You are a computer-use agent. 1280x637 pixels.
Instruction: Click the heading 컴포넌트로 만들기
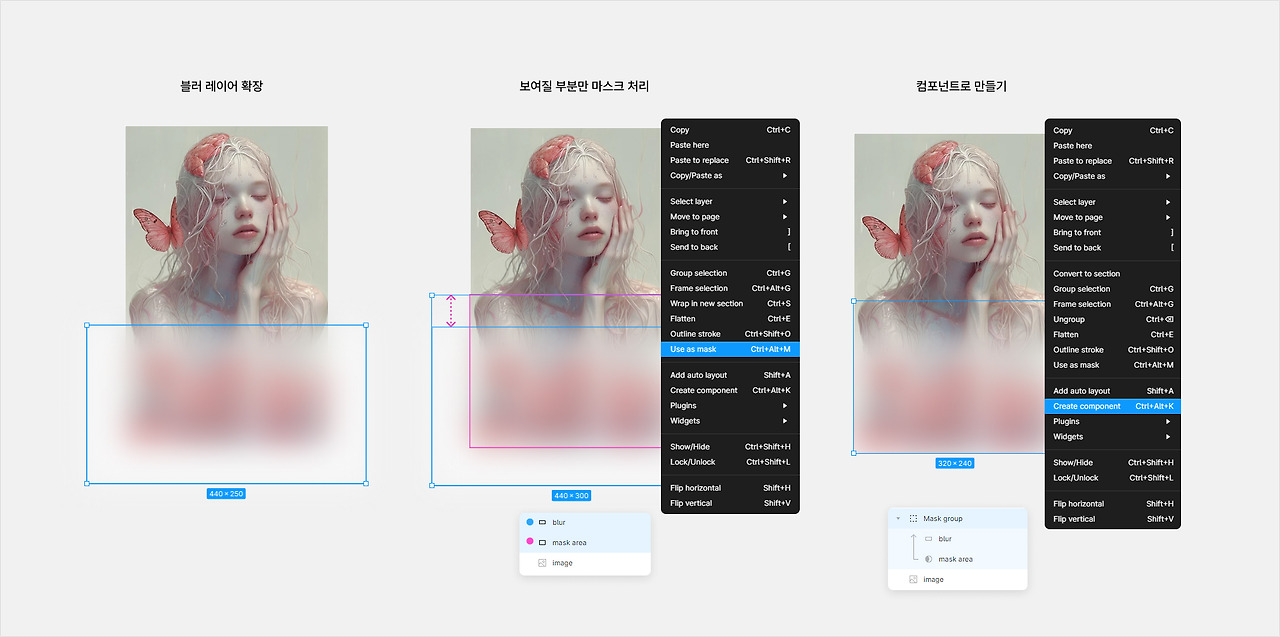click(961, 87)
